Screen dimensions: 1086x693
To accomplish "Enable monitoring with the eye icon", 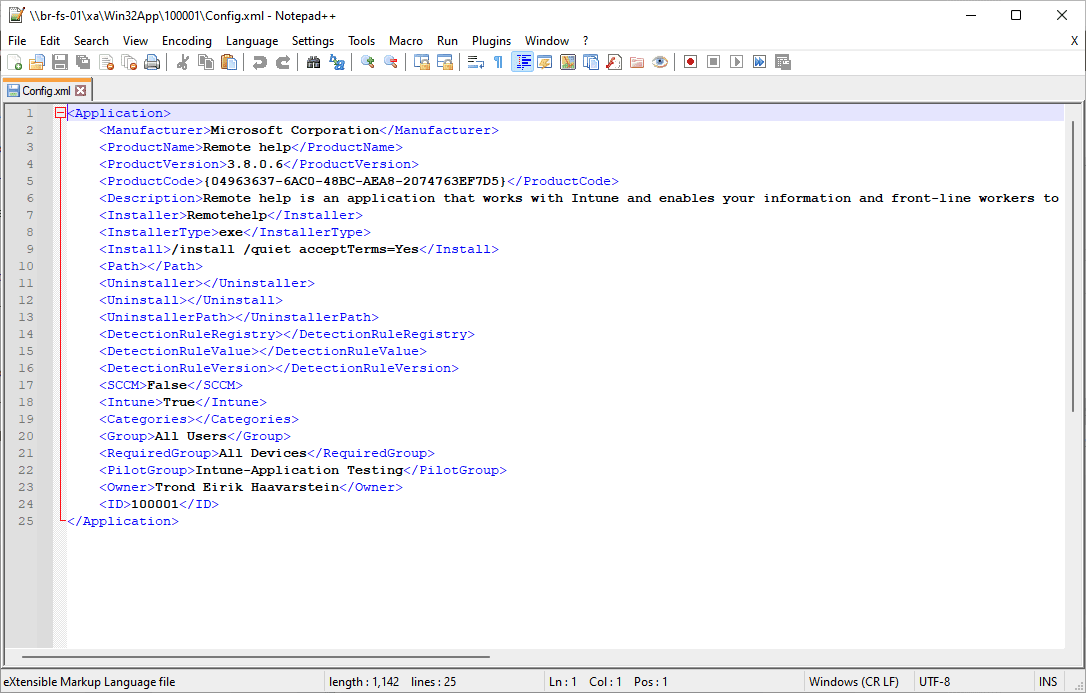I will (660, 61).
